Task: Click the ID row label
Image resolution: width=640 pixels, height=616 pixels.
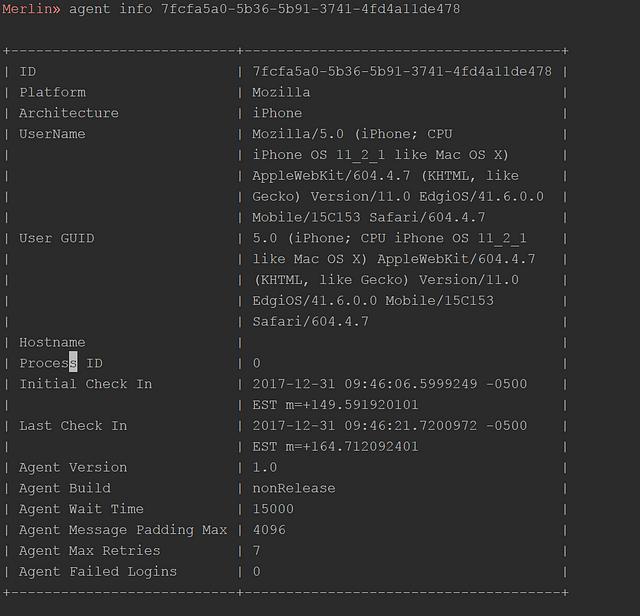Action: [27, 71]
